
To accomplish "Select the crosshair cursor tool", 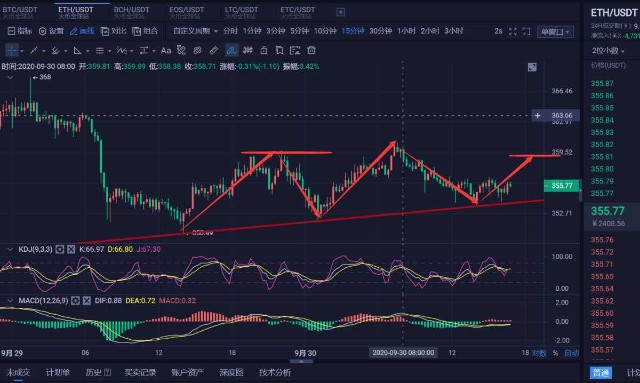I will 12,51.
